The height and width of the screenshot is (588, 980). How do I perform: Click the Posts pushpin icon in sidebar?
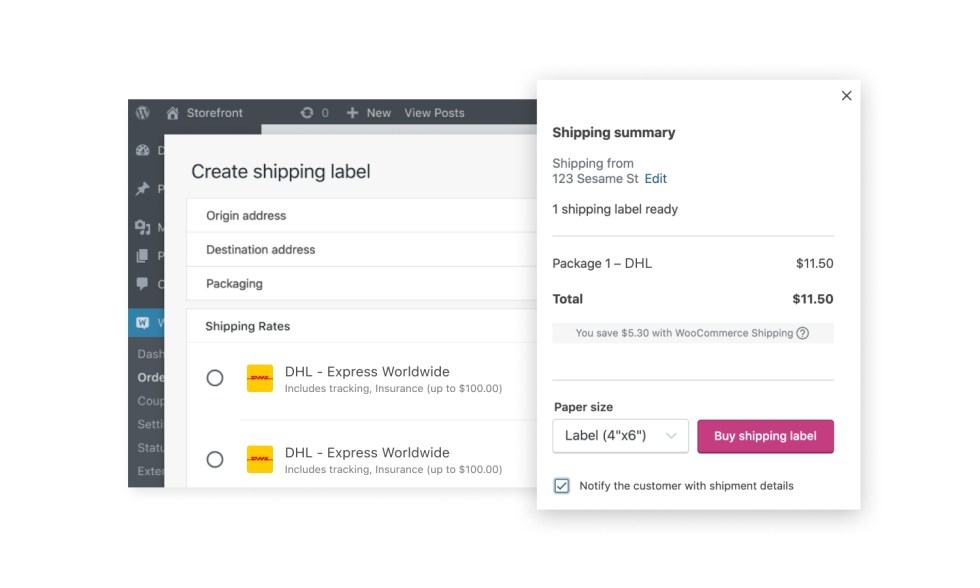(x=143, y=189)
